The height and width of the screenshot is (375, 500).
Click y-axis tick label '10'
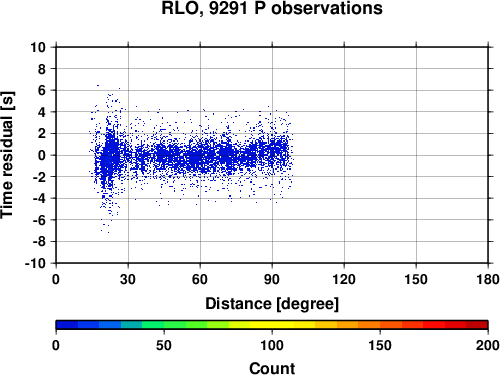tap(38, 47)
